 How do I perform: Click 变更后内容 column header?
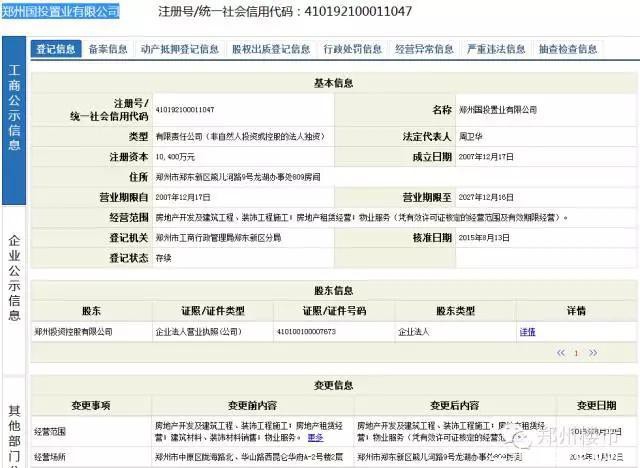(454, 406)
